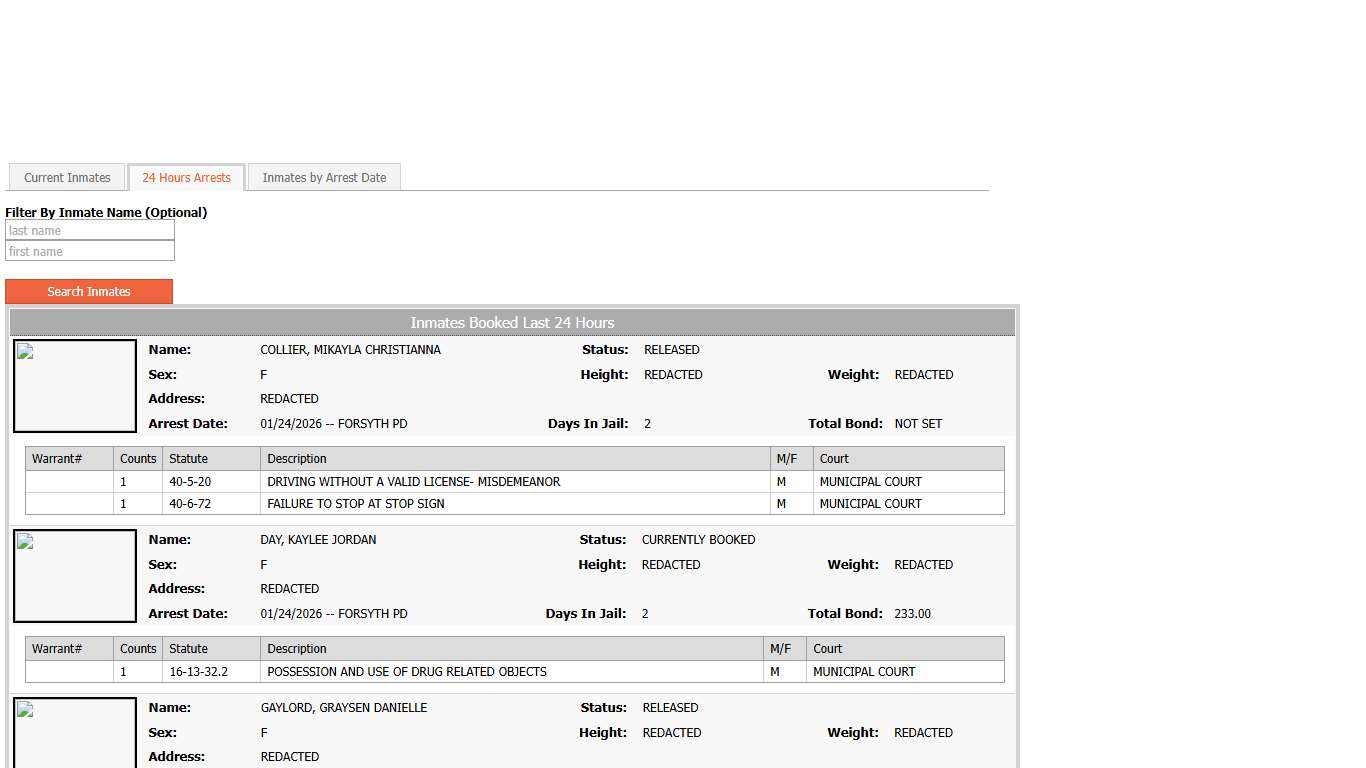Click the name COLLIER, MIKAYLA CHRISTIANNA

[350, 350]
